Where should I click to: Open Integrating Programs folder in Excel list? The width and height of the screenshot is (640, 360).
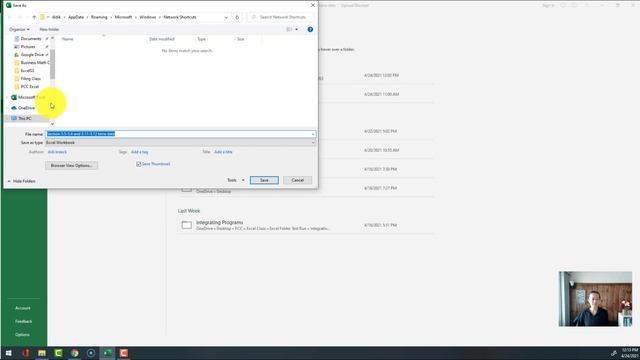pos(305,225)
